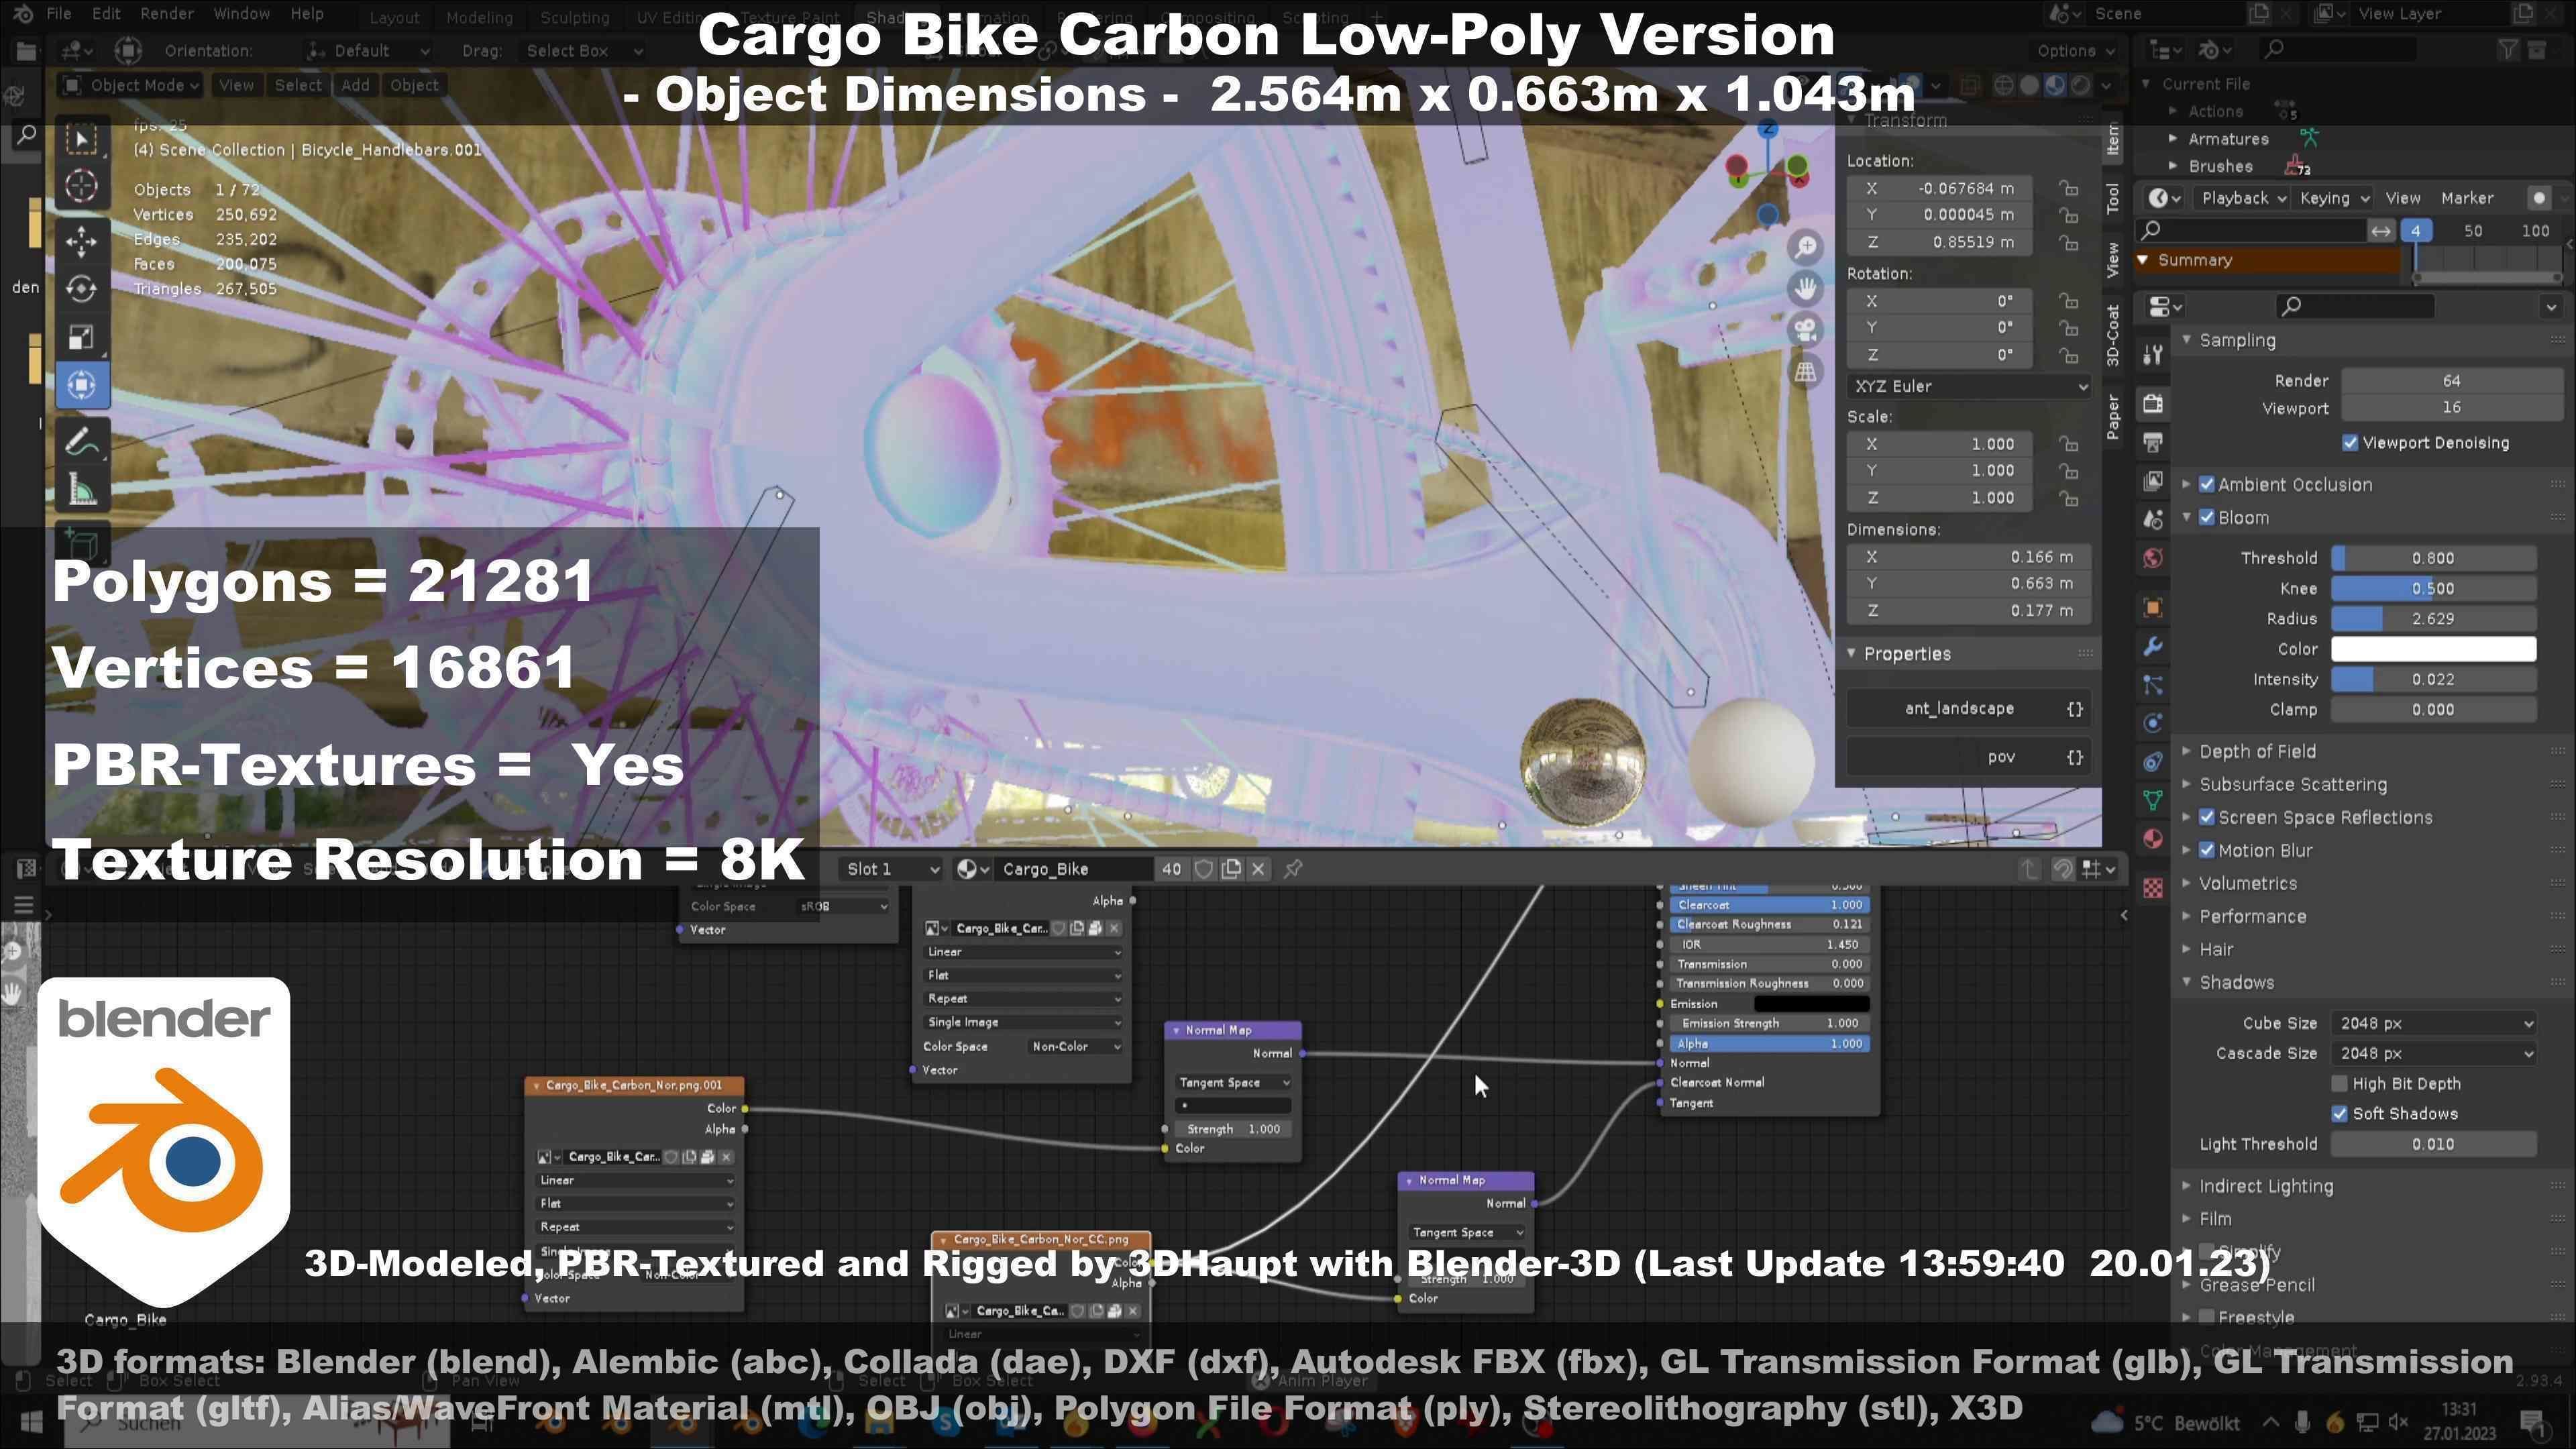Viewport: 2576px width, 1449px height.
Task: Expand the Volumetrics panel
Action: [x=2247, y=884]
